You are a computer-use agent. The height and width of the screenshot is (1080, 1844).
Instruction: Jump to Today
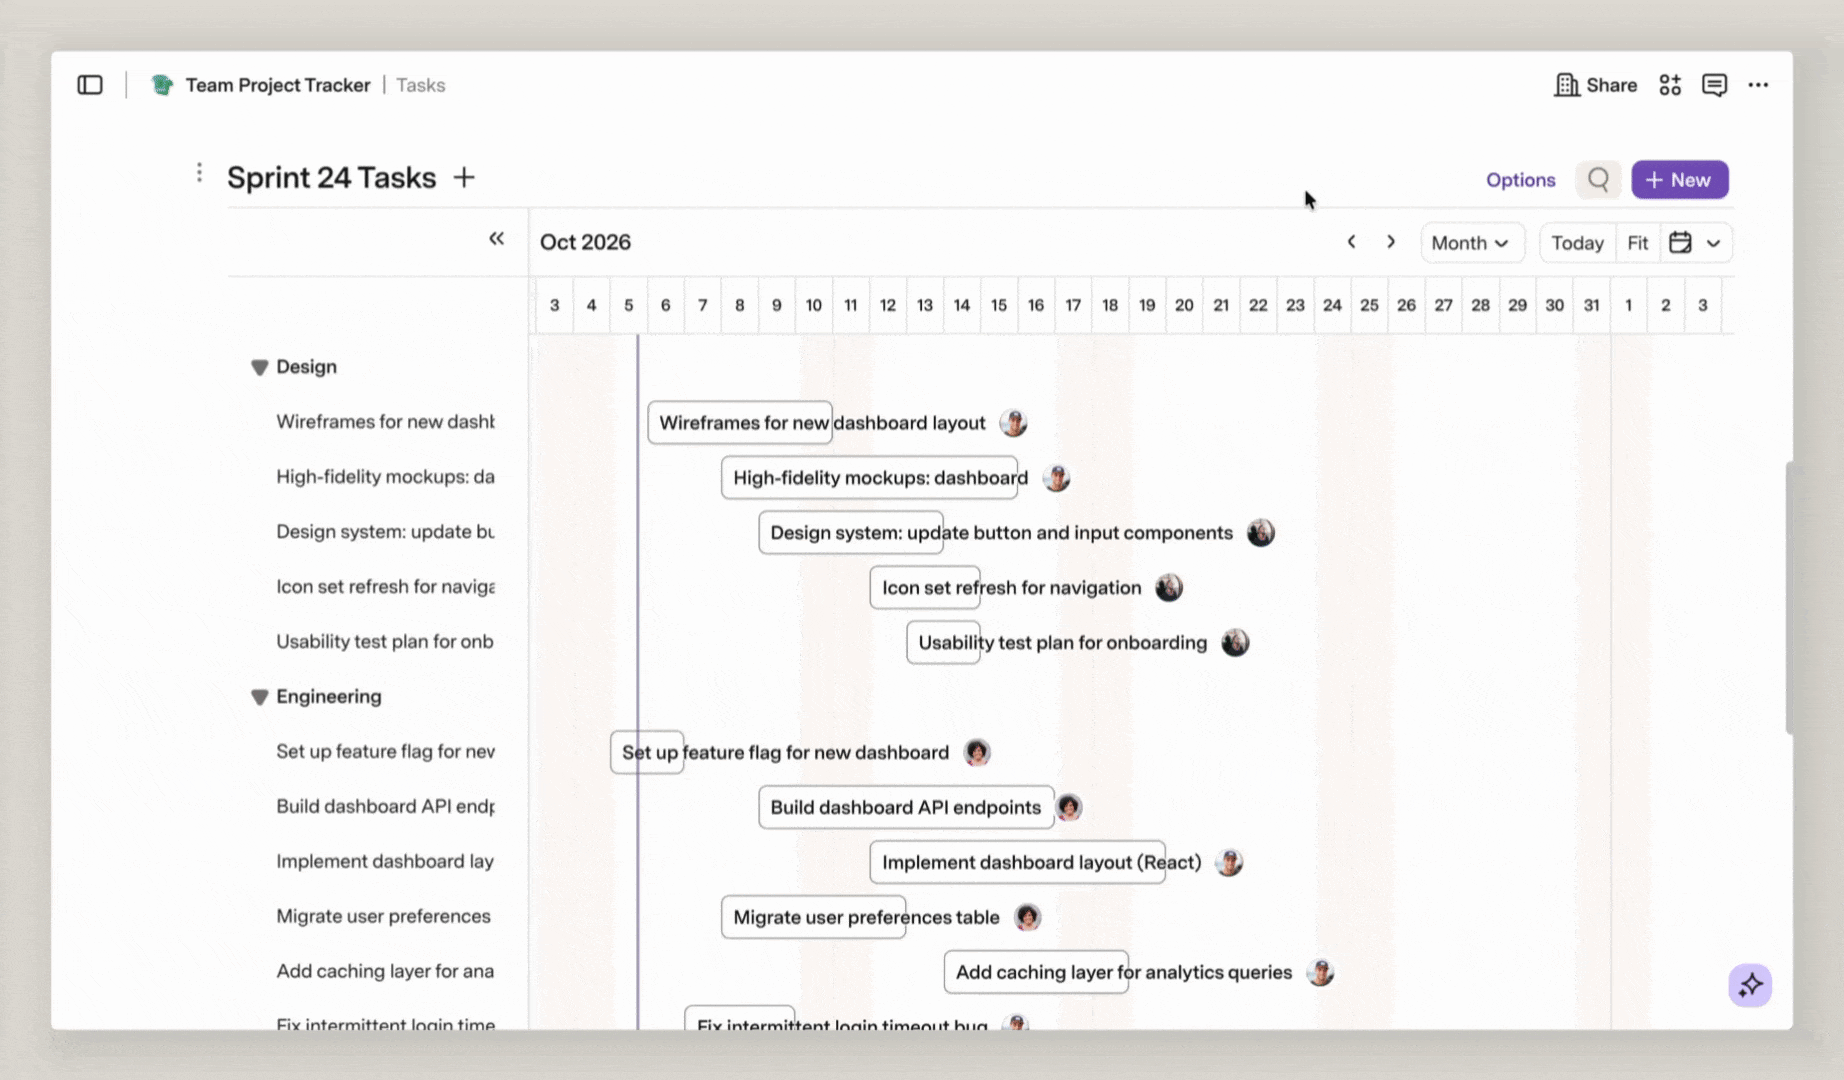click(1577, 243)
